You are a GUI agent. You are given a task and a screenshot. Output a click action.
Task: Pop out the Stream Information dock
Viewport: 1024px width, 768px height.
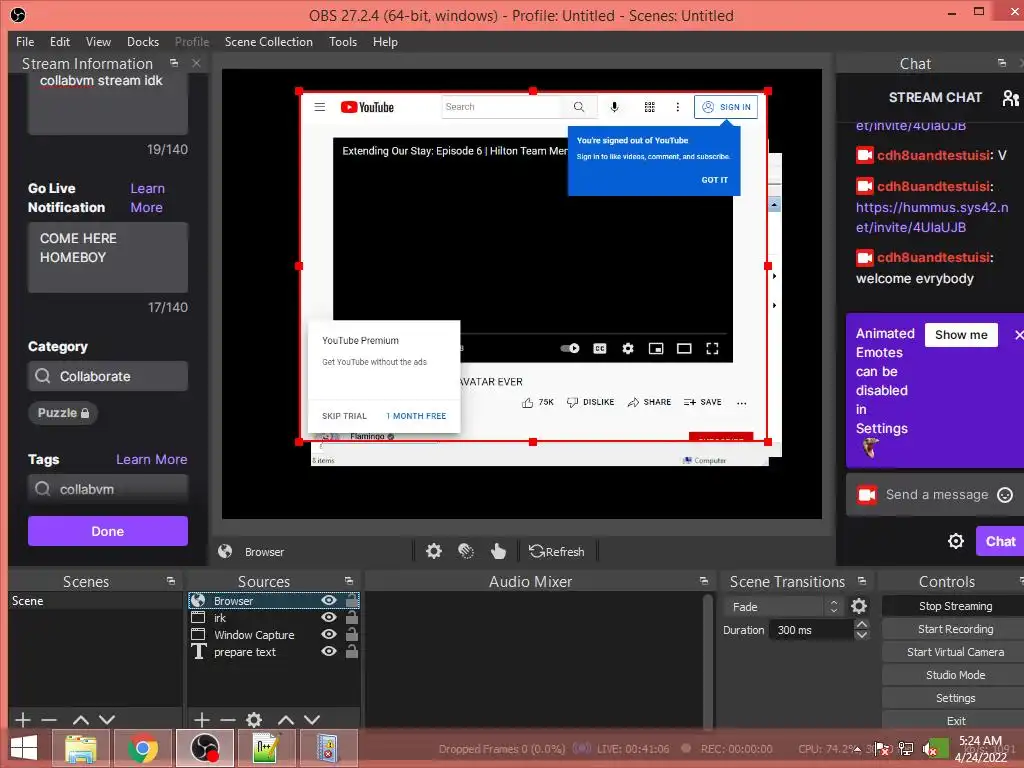click(174, 63)
